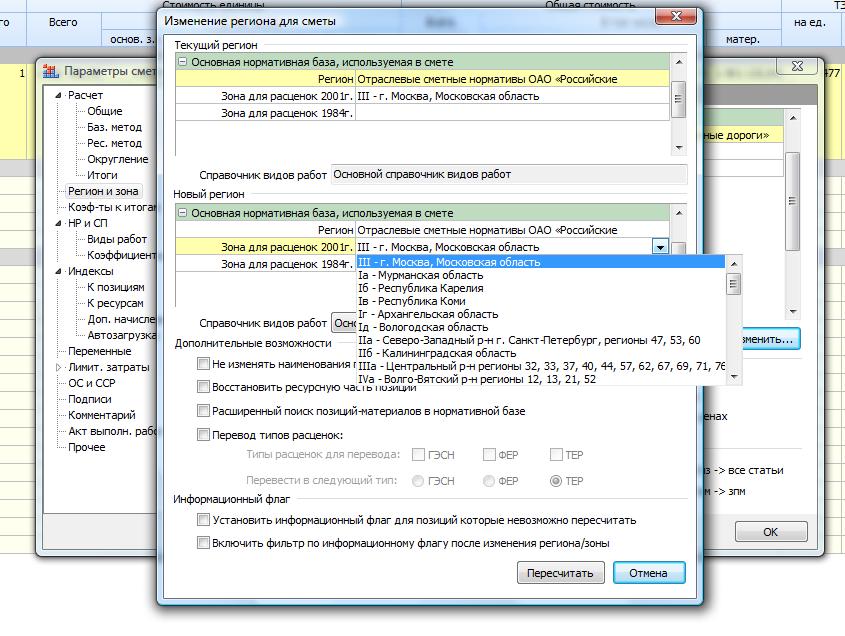Select Прочее tree item
The image size is (845, 636).
[x=86, y=447]
